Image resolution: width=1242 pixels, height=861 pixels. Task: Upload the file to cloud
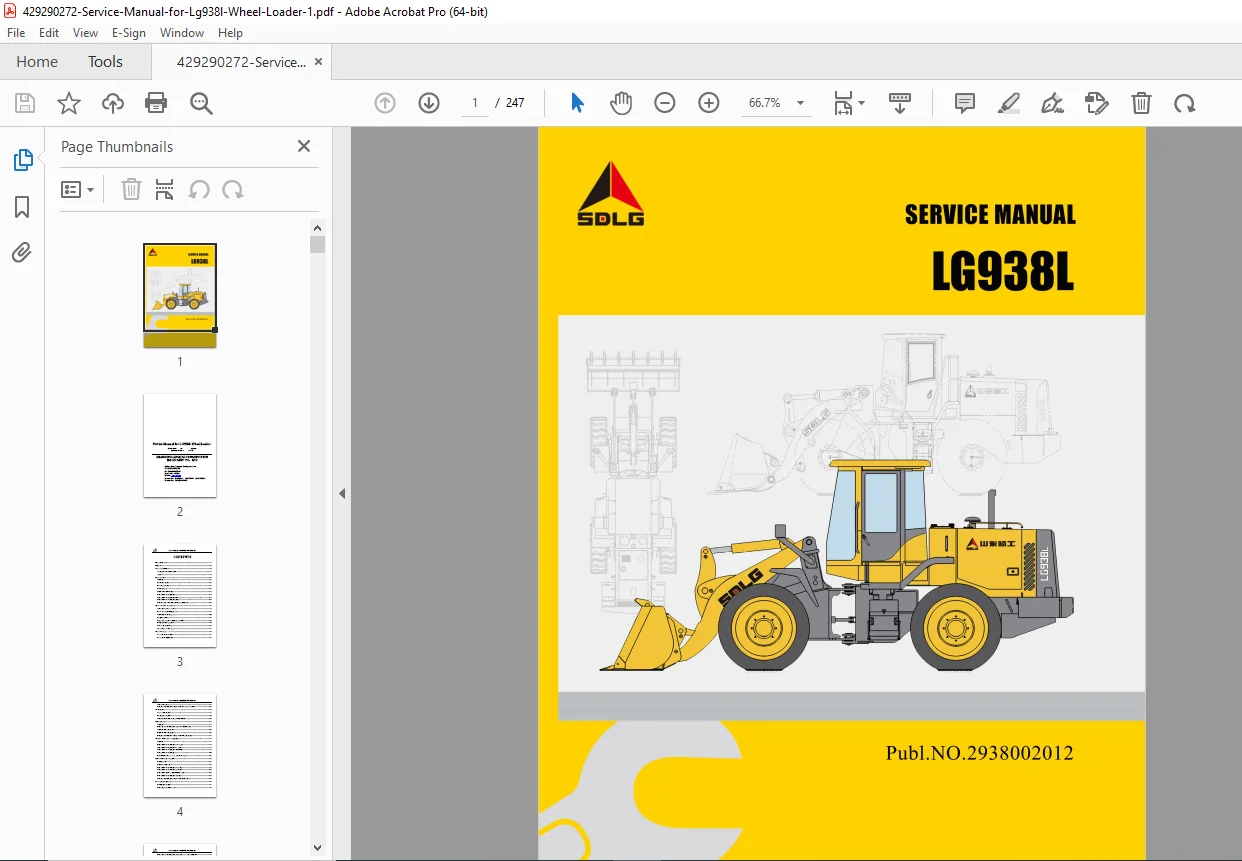[x=113, y=103]
